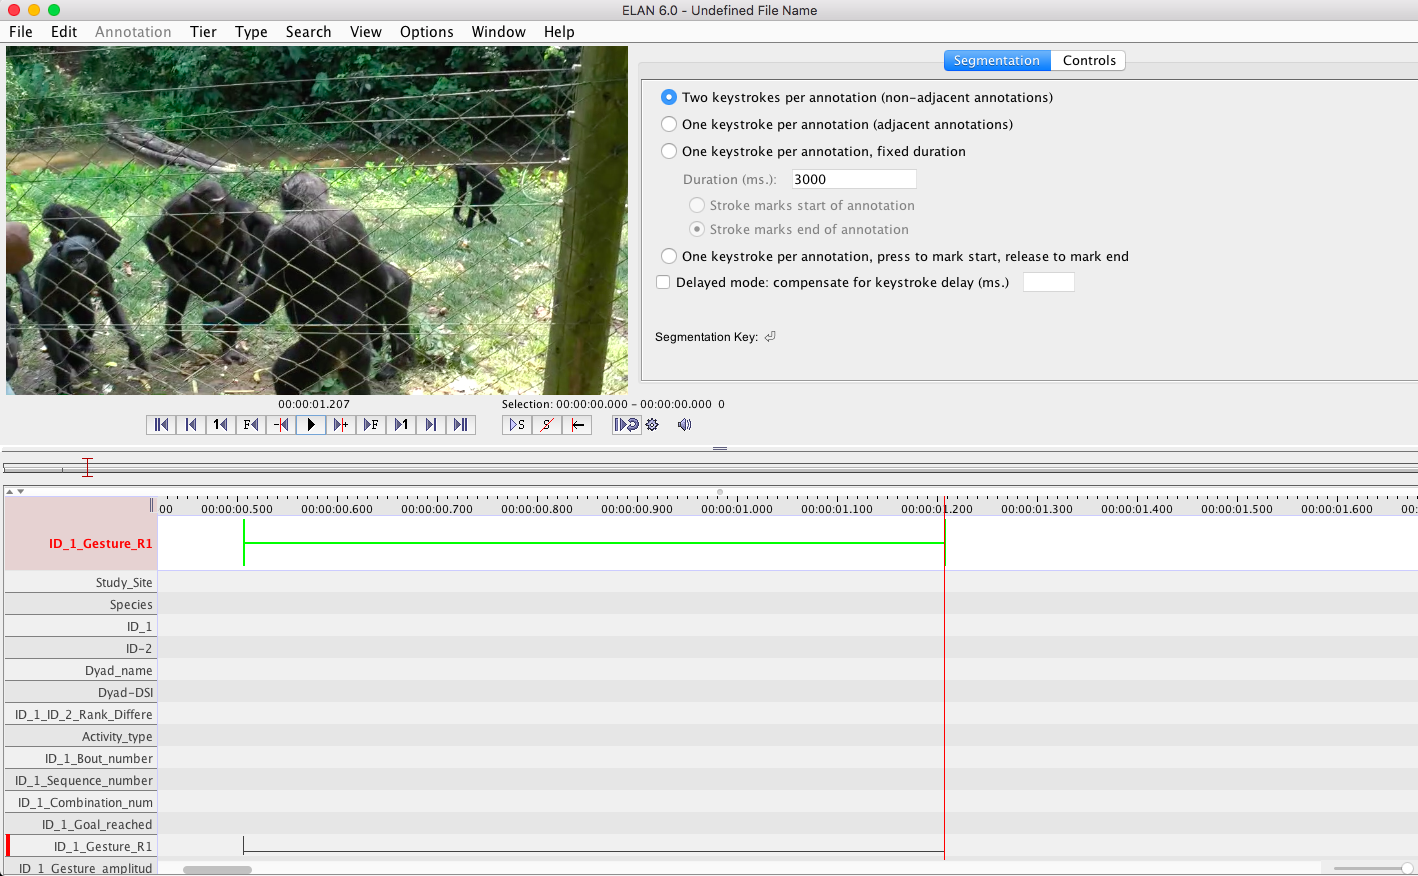1418x876 pixels.
Task: Click the Play Selection (S) button
Action: point(516,425)
